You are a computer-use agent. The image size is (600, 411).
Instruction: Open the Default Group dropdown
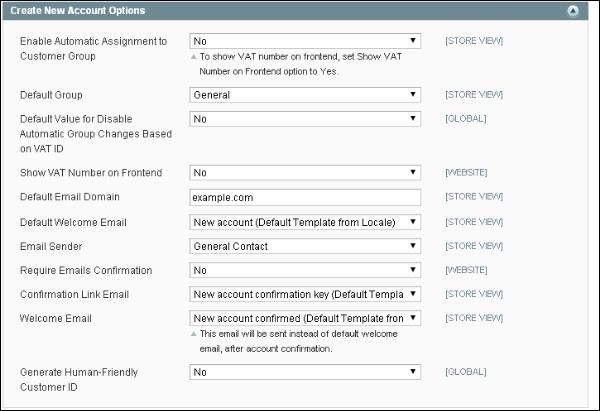pyautogui.click(x=305, y=95)
